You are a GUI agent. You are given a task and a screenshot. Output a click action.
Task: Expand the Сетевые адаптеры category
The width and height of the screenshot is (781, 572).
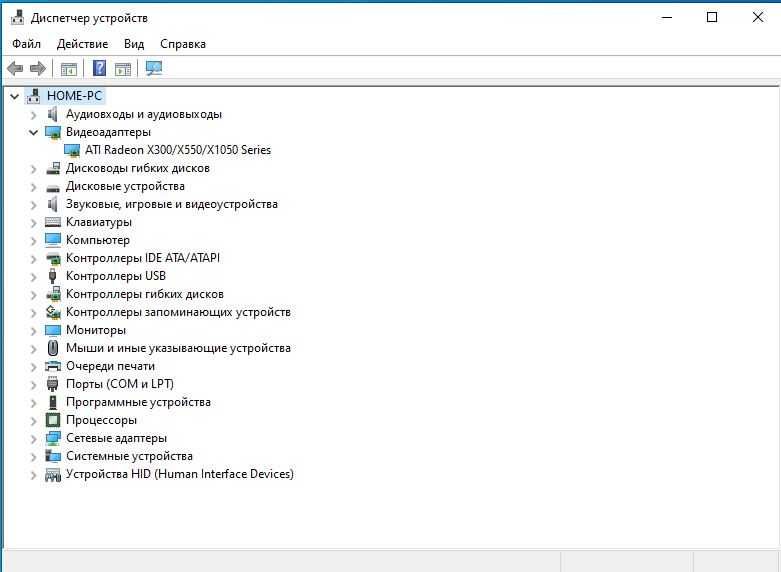33,438
